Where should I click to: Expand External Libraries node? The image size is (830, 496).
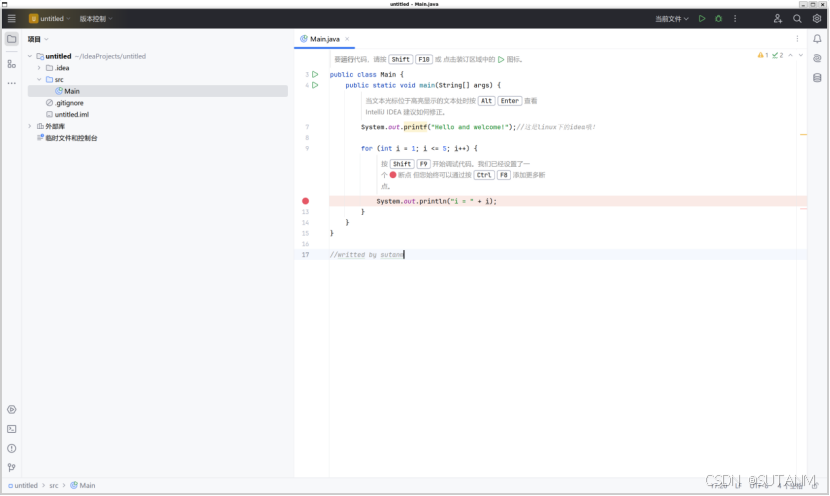coord(30,126)
